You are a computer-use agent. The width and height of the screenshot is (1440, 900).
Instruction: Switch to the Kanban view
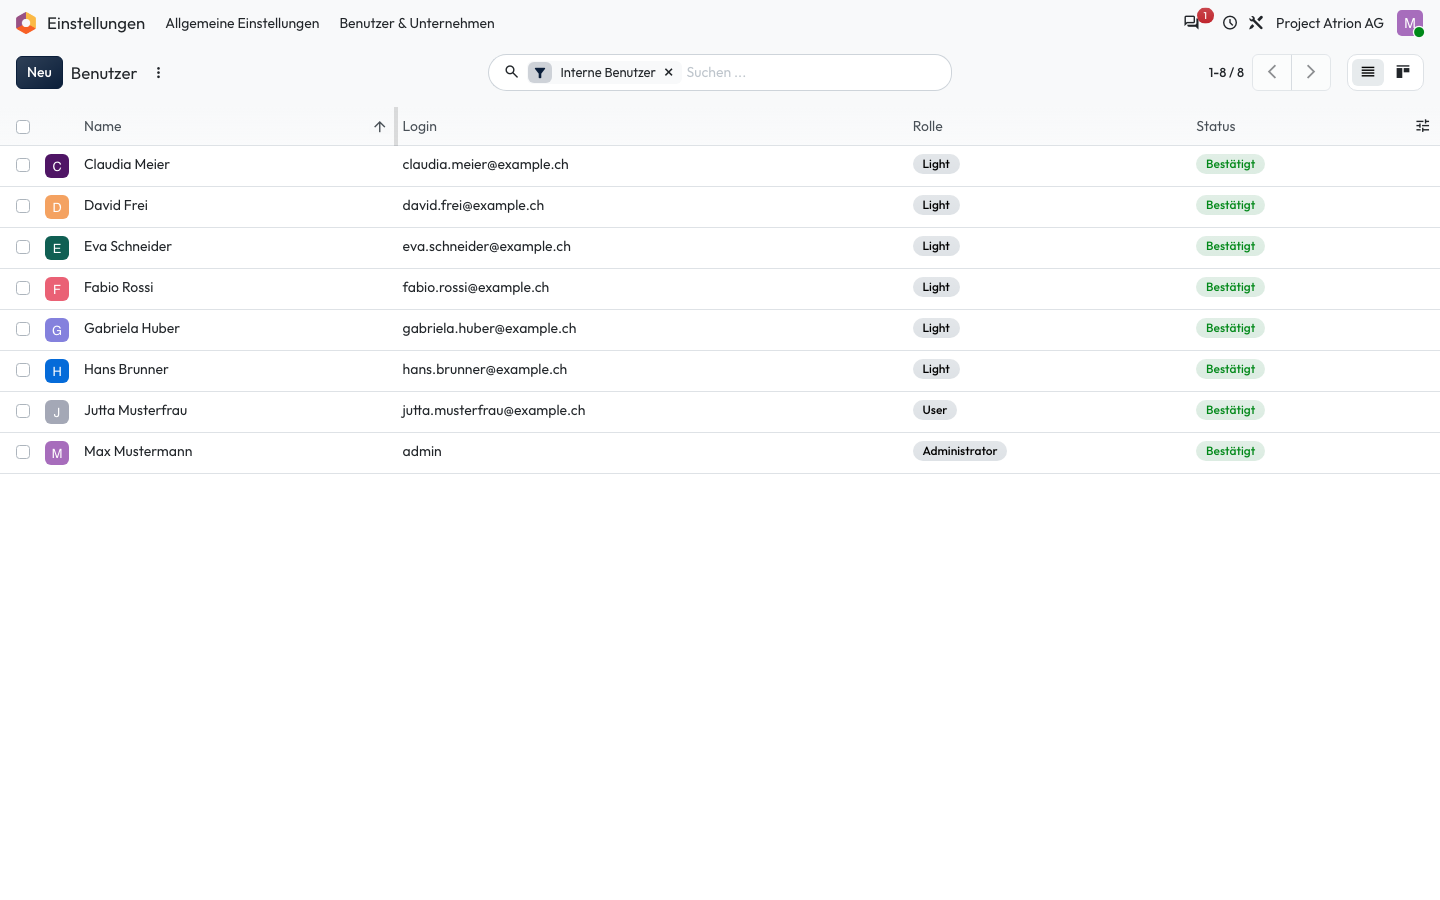pos(1403,72)
